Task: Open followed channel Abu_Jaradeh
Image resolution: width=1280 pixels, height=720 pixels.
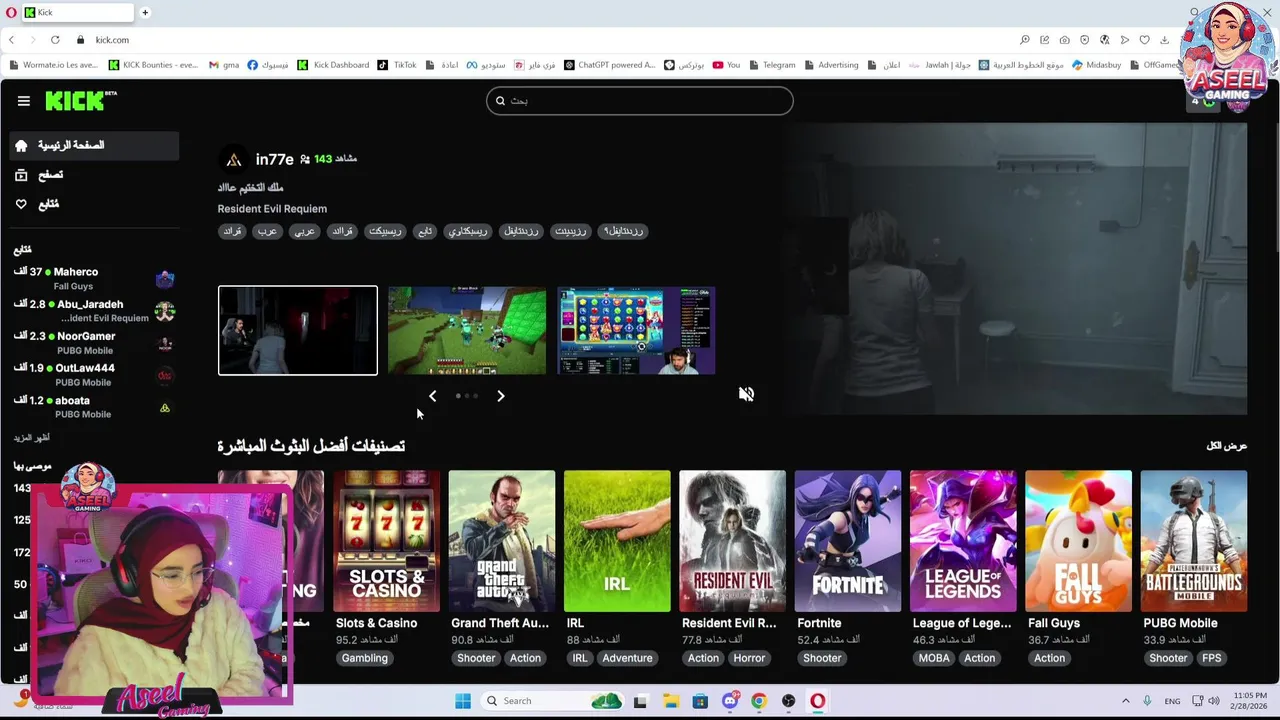Action: click(95, 310)
